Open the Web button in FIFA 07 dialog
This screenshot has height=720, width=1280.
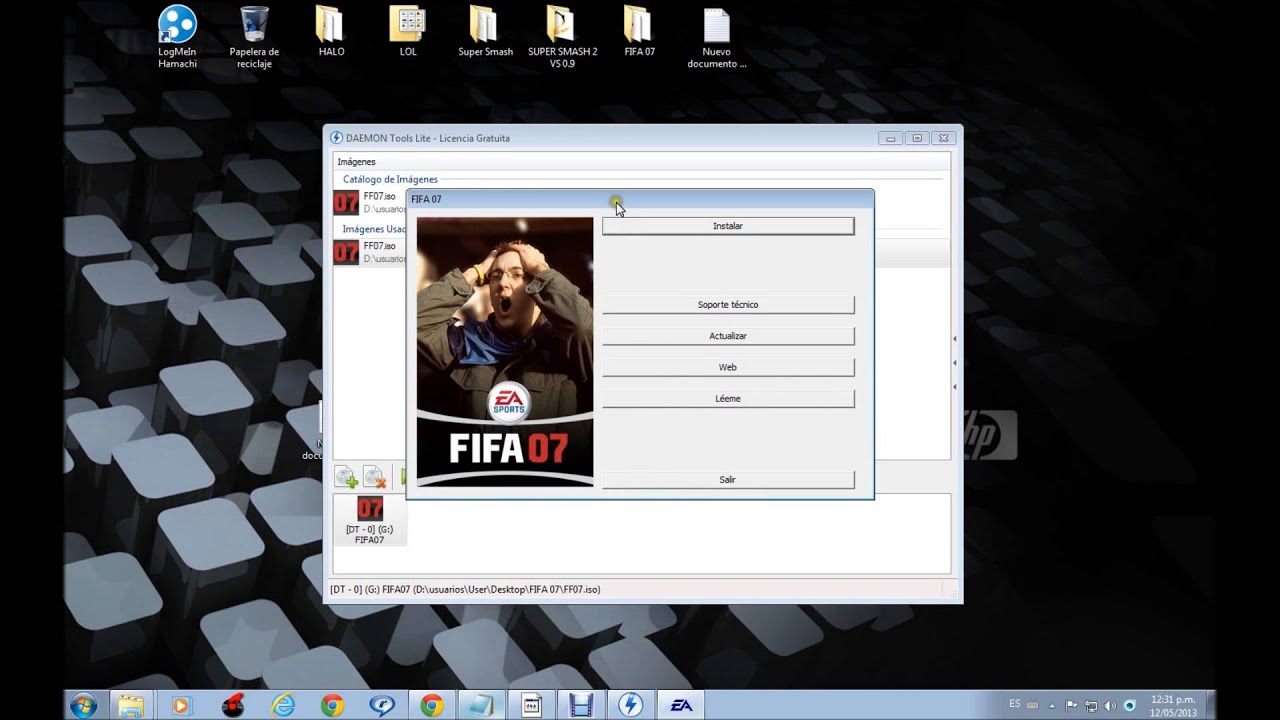tap(728, 367)
